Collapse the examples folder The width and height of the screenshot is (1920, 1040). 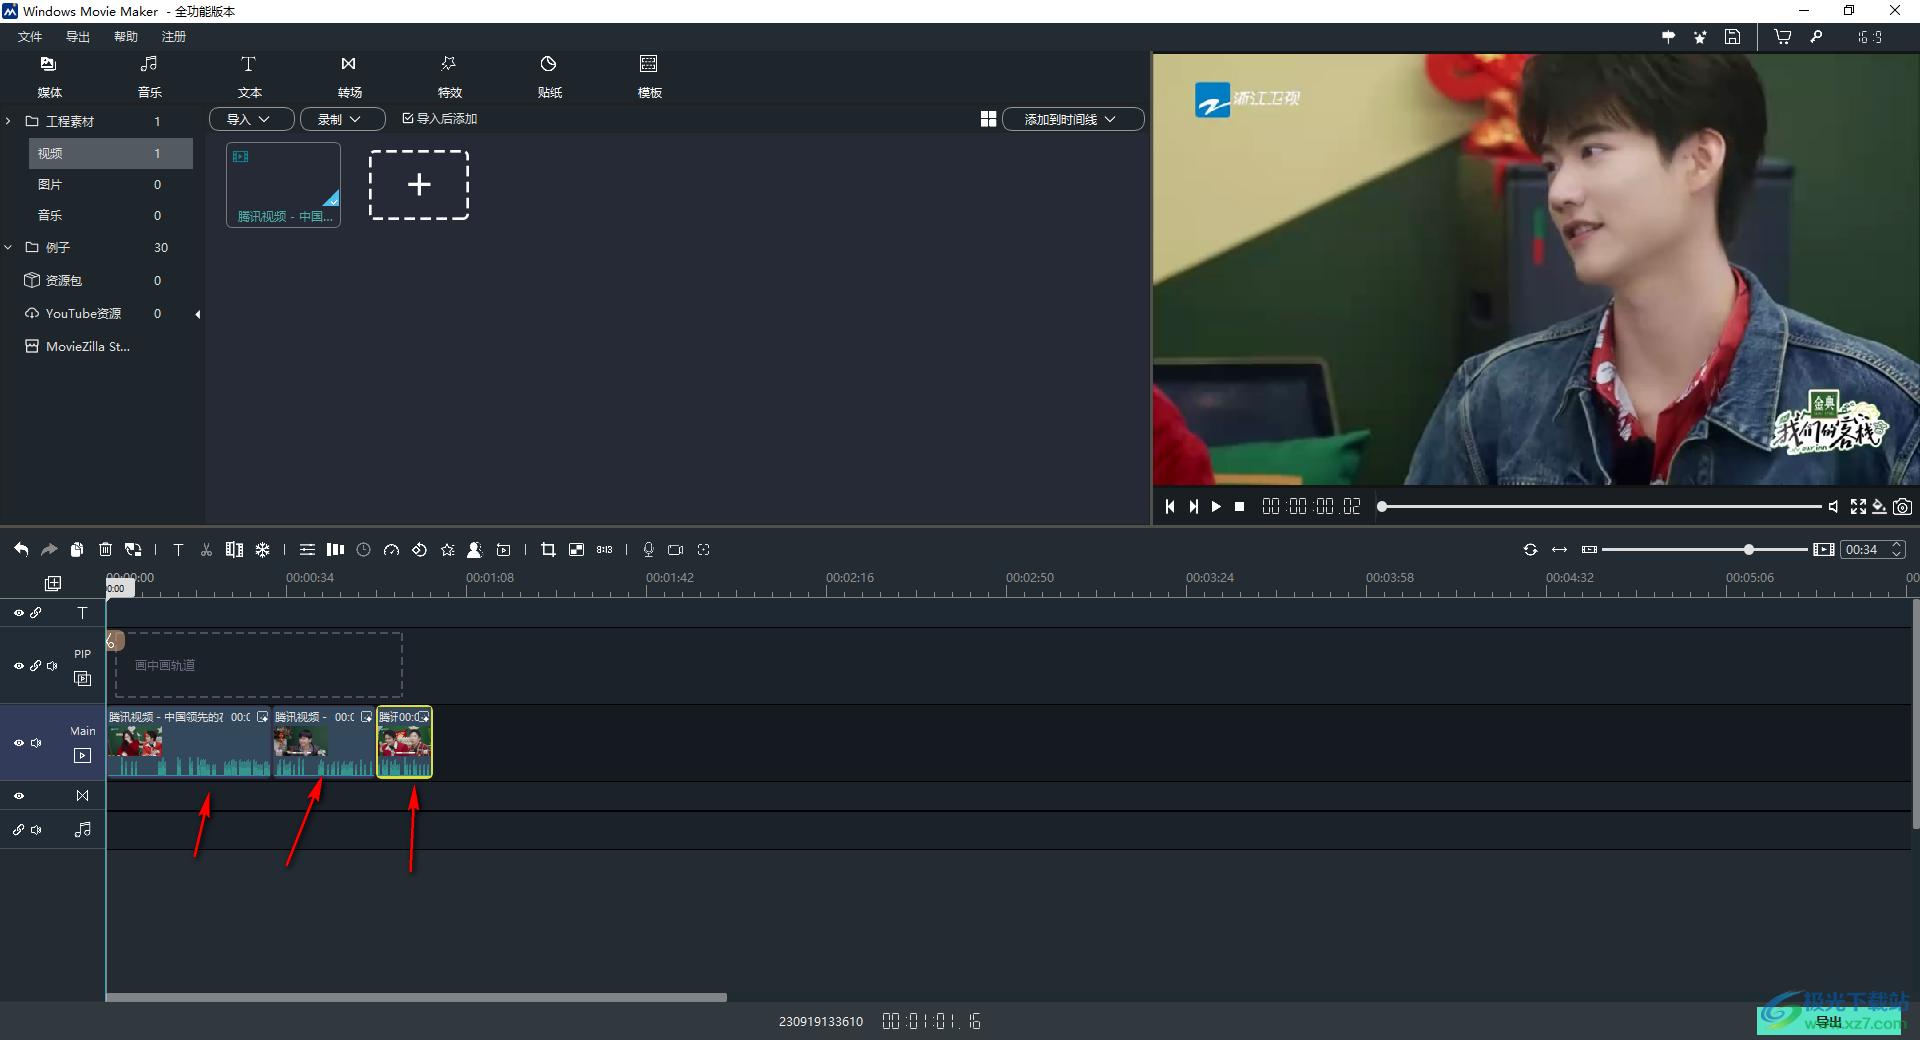tap(8, 247)
